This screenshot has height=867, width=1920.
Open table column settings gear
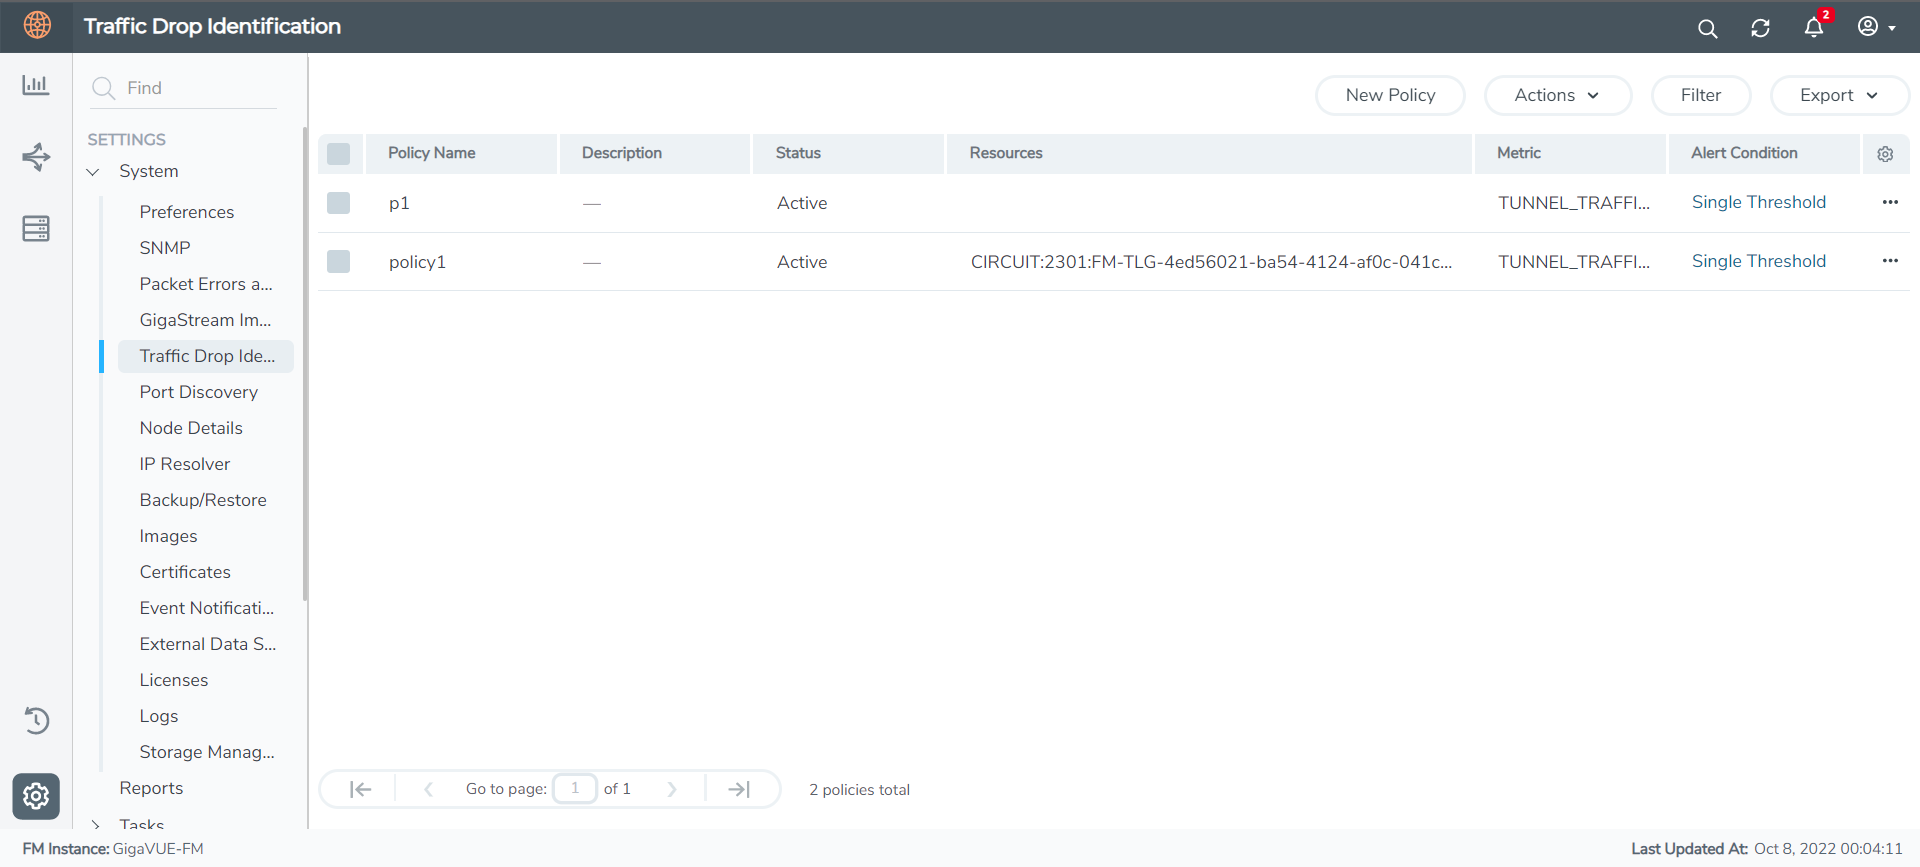coord(1885,154)
